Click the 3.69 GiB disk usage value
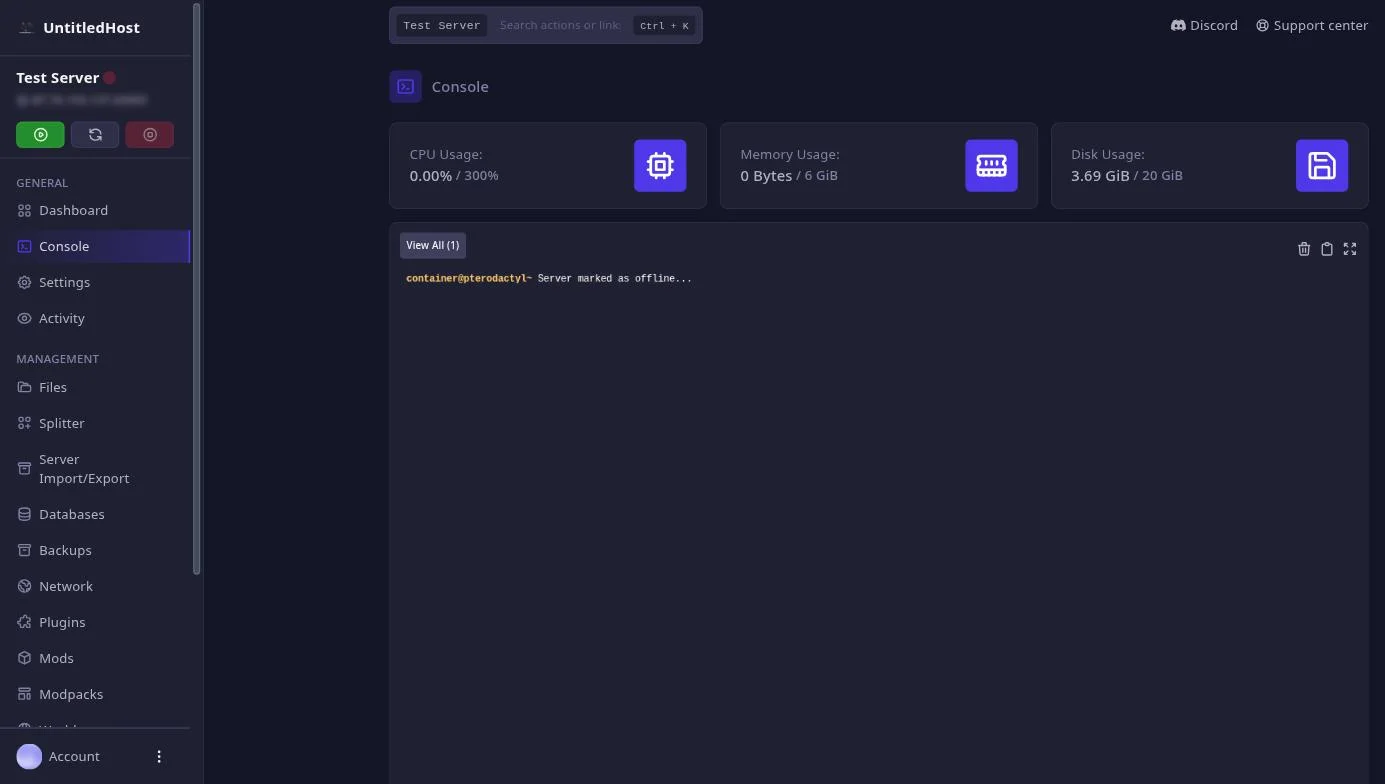 pyautogui.click(x=1100, y=176)
